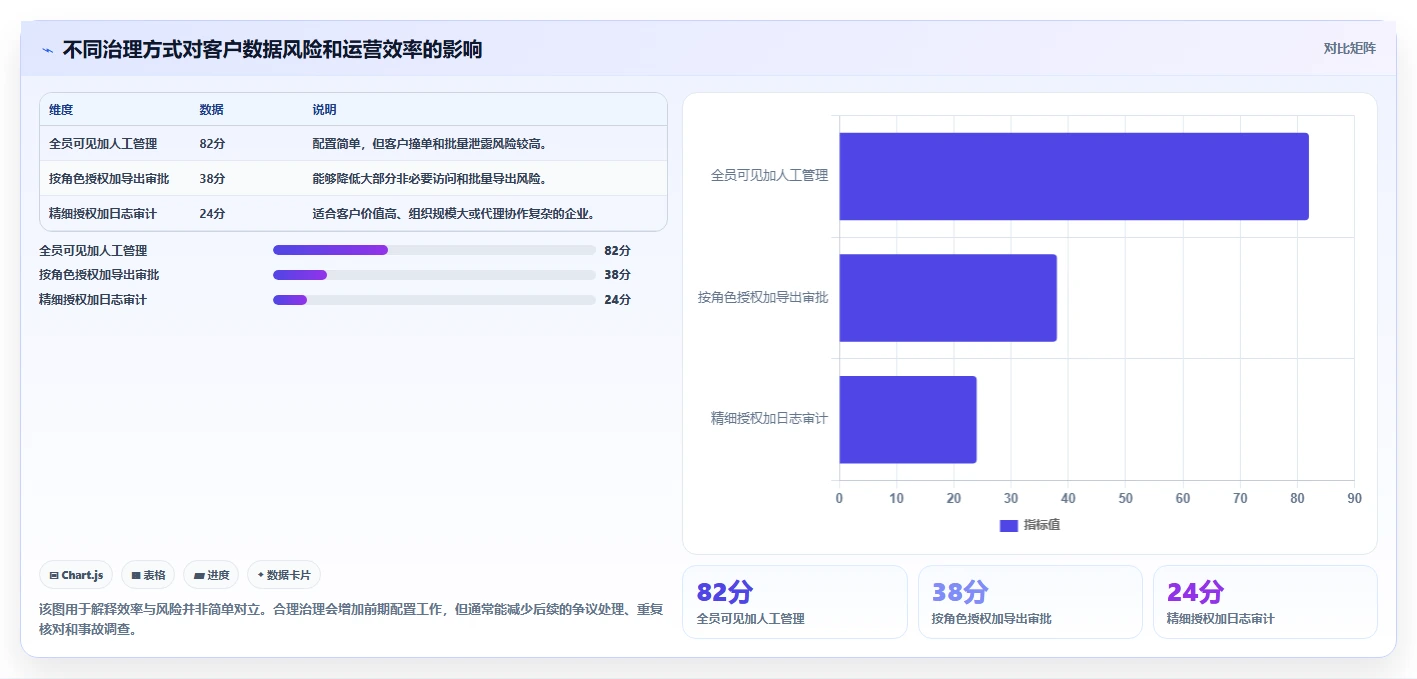
Task: Click the 82分 value beside progress bar
Action: [x=617, y=250]
